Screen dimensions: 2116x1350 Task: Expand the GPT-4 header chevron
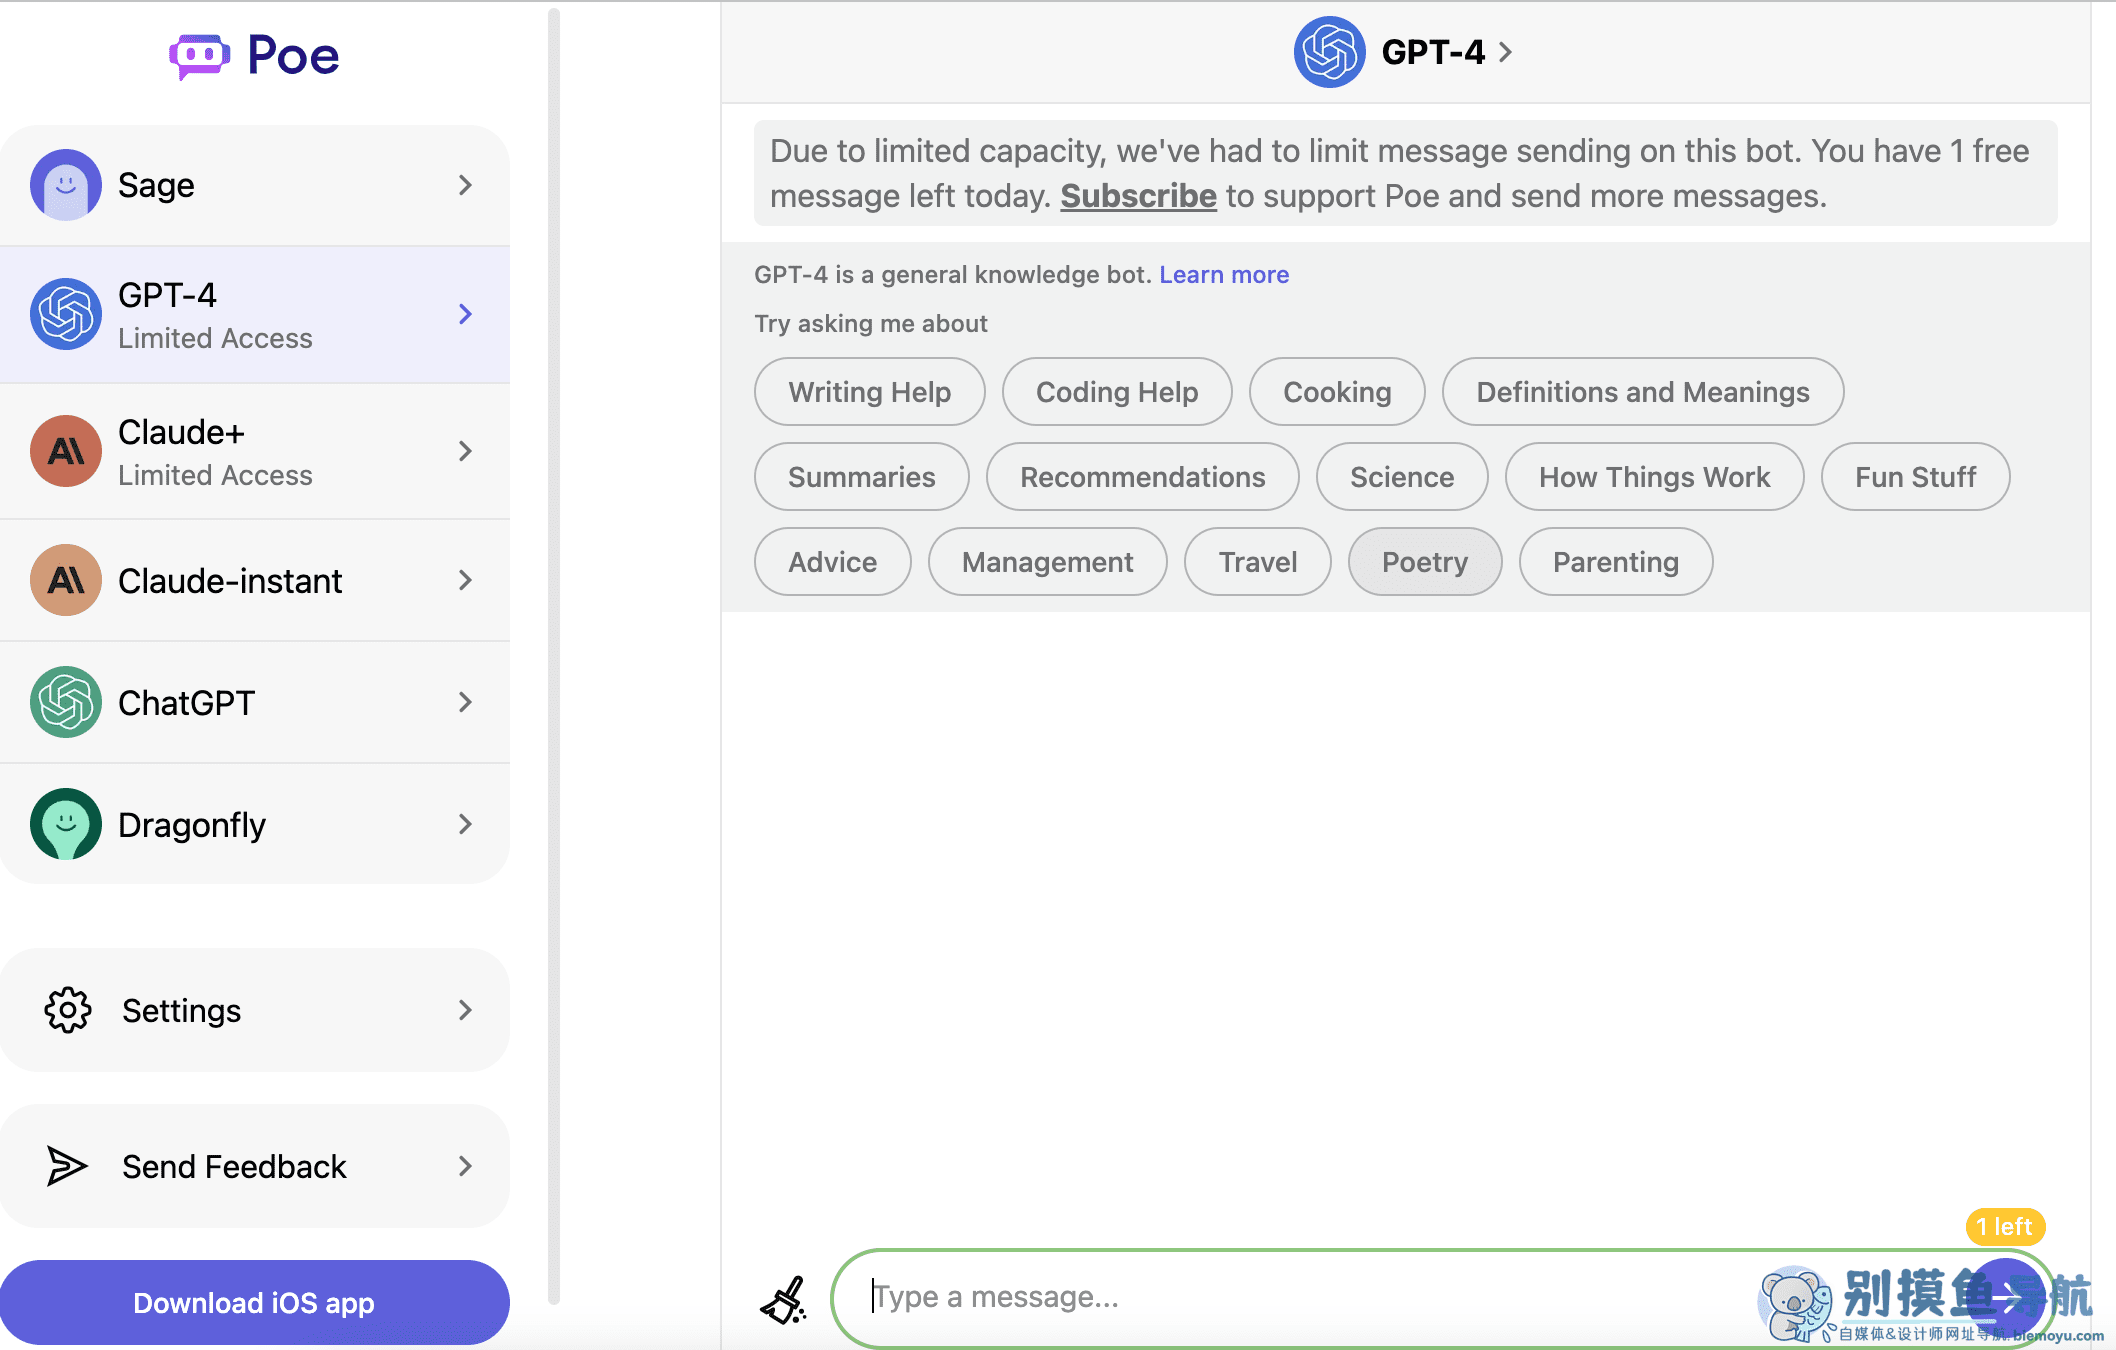[1505, 52]
